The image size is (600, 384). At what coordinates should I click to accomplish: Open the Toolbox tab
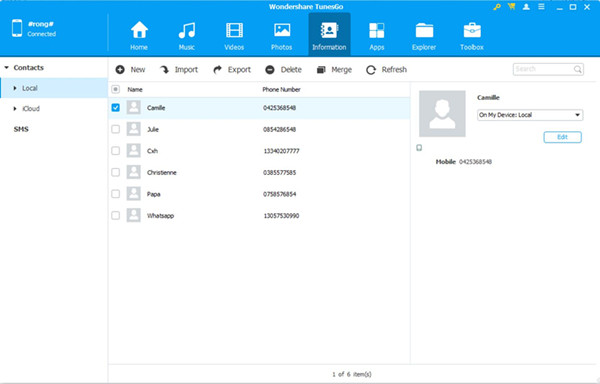click(x=472, y=36)
